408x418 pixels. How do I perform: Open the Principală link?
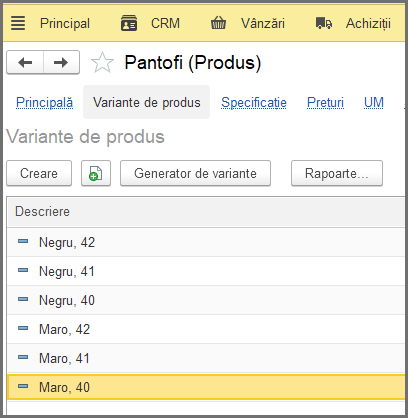[x=44, y=102]
